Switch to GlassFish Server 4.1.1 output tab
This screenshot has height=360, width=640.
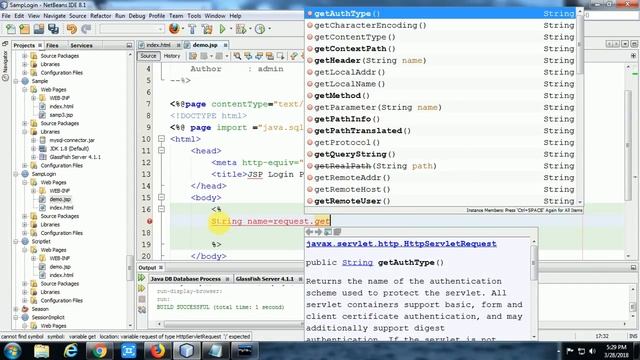tap(264, 279)
